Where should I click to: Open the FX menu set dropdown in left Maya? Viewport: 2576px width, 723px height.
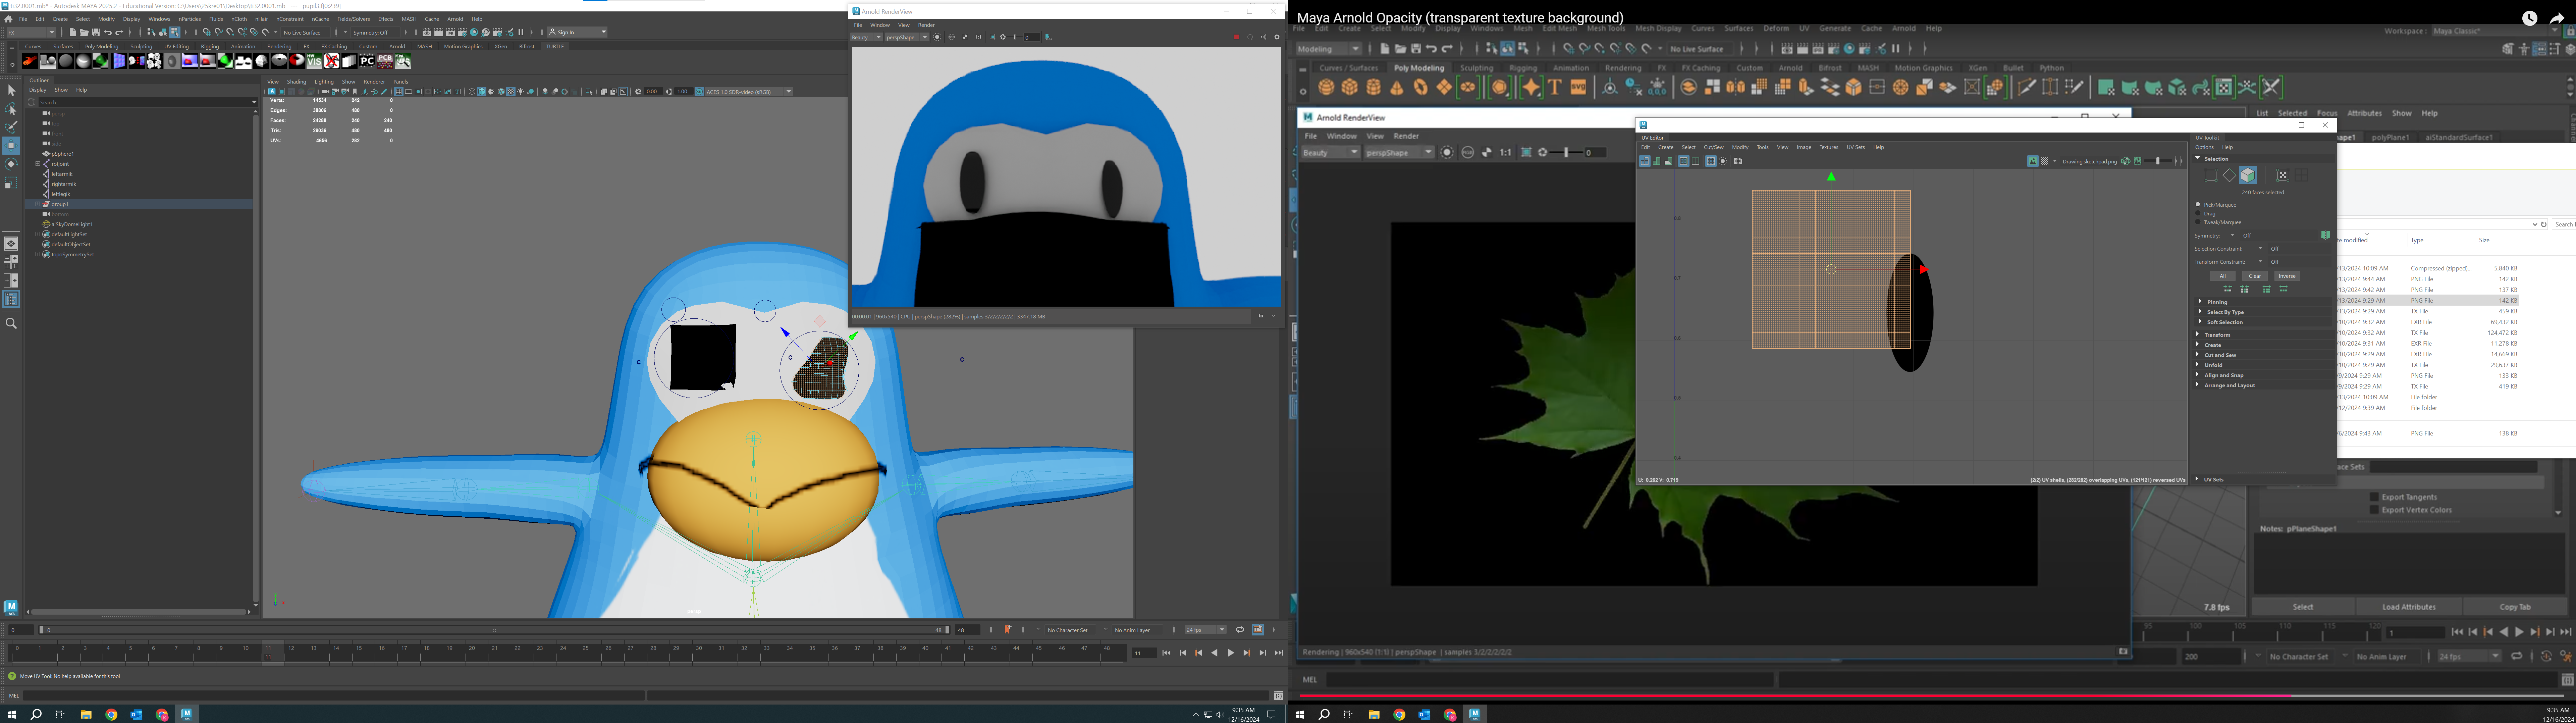(x=31, y=32)
